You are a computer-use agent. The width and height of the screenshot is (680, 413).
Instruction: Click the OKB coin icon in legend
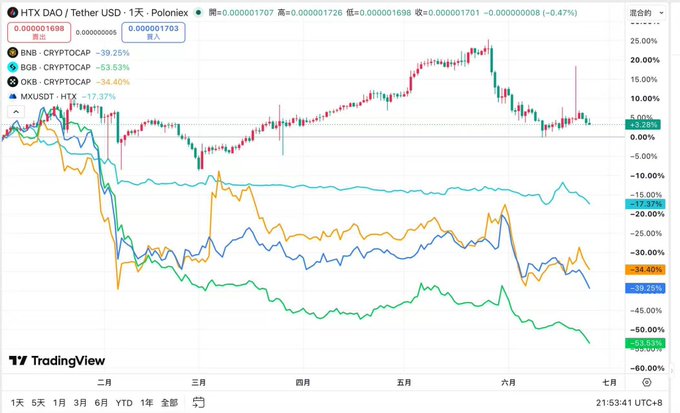point(13,82)
